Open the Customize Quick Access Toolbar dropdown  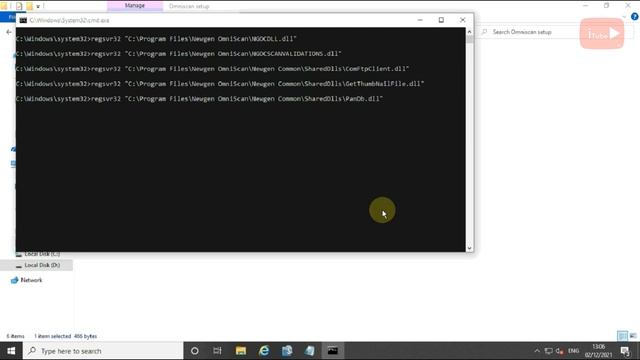(x=38, y=6)
